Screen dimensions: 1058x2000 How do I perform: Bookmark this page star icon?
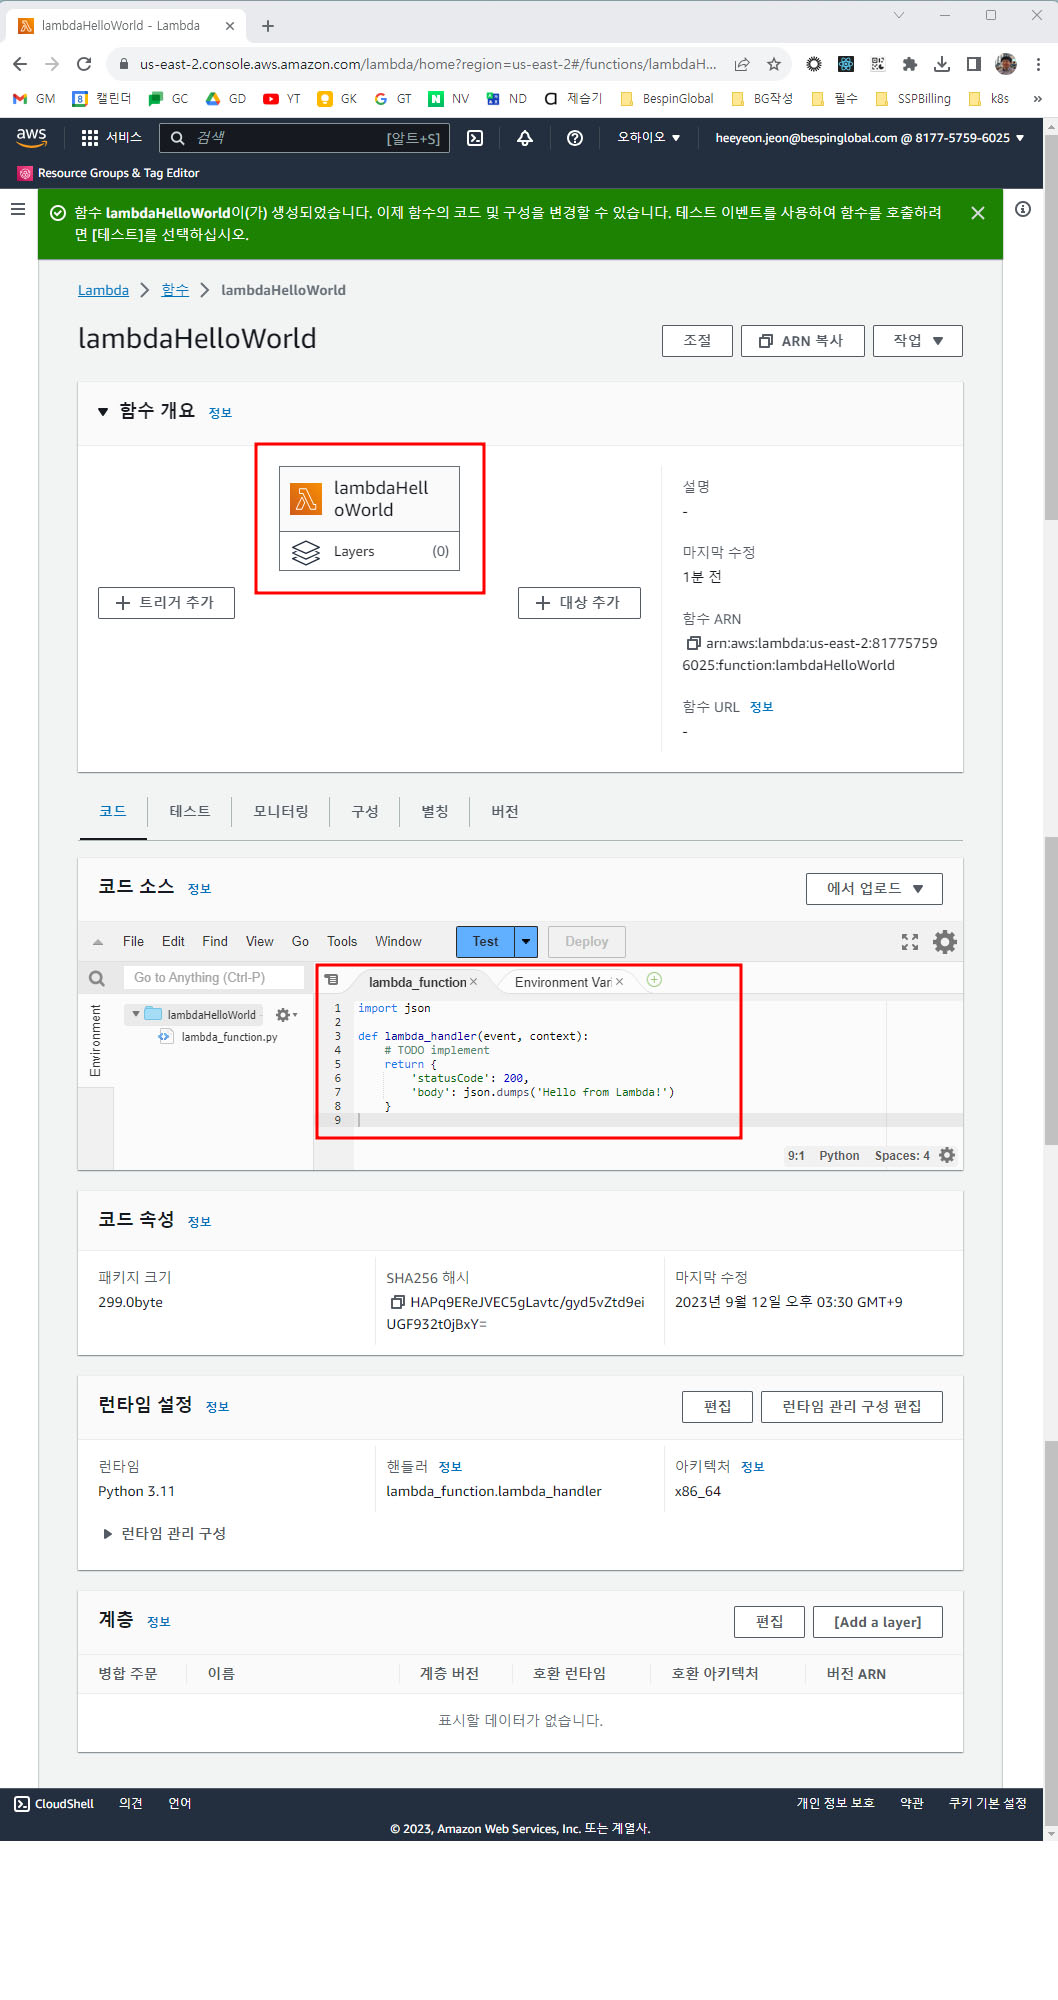(x=774, y=64)
